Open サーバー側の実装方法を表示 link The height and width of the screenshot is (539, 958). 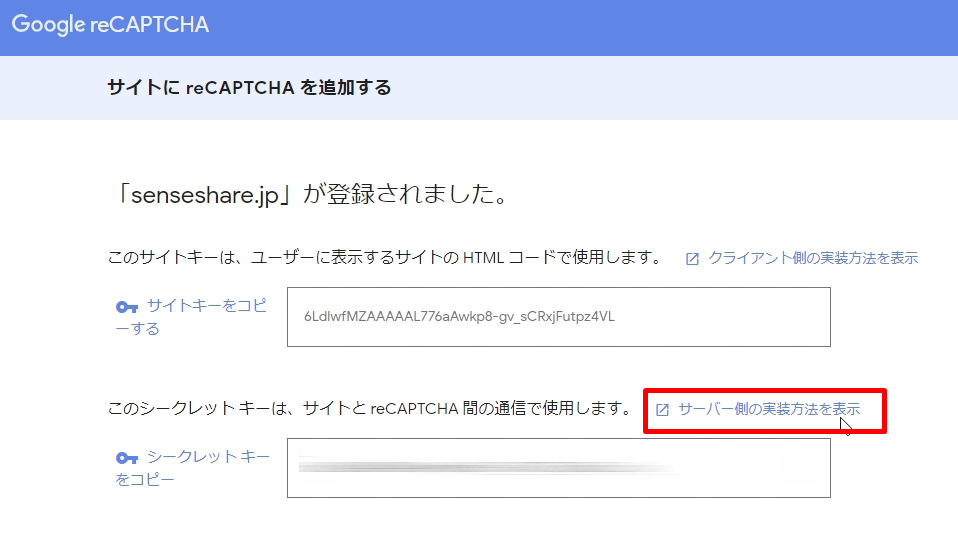(x=769, y=409)
